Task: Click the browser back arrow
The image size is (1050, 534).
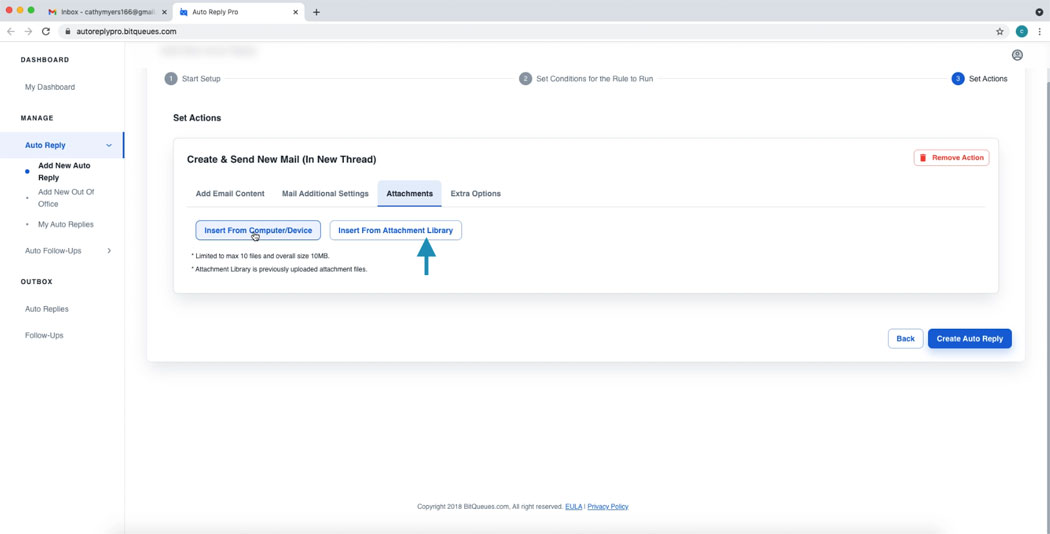Action: (11, 31)
